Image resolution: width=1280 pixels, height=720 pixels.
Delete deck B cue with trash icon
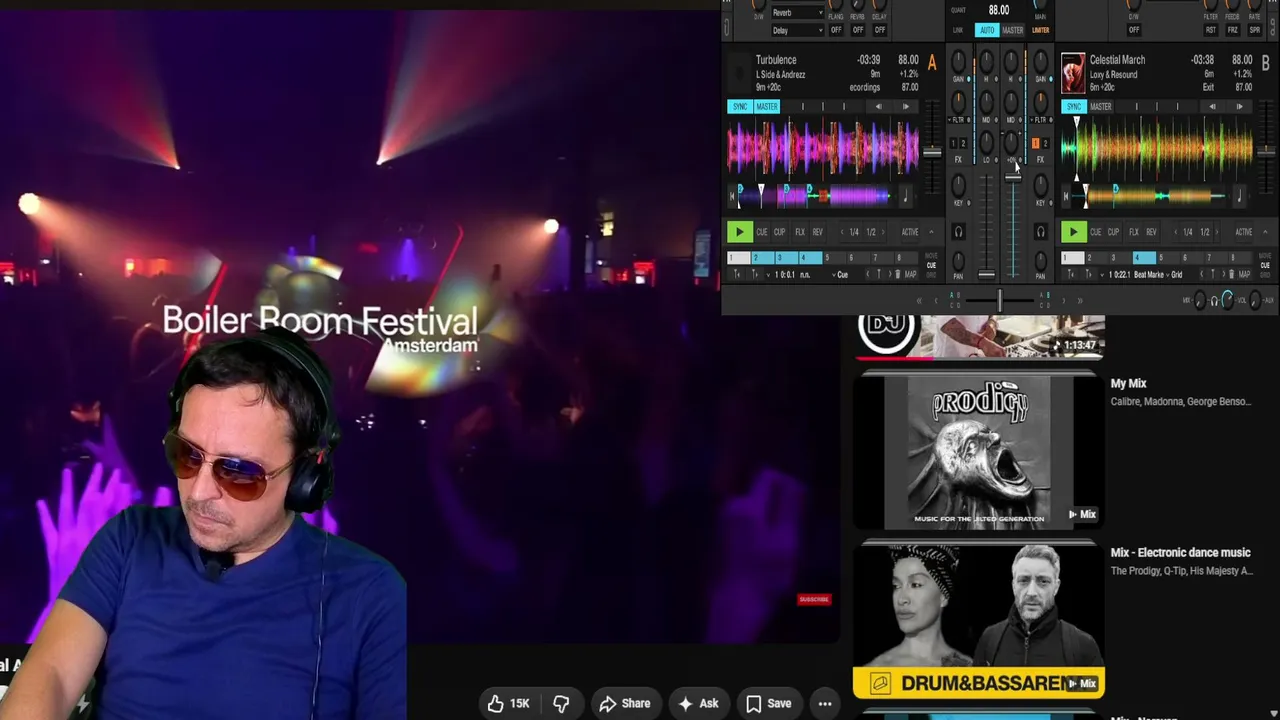tap(1231, 274)
